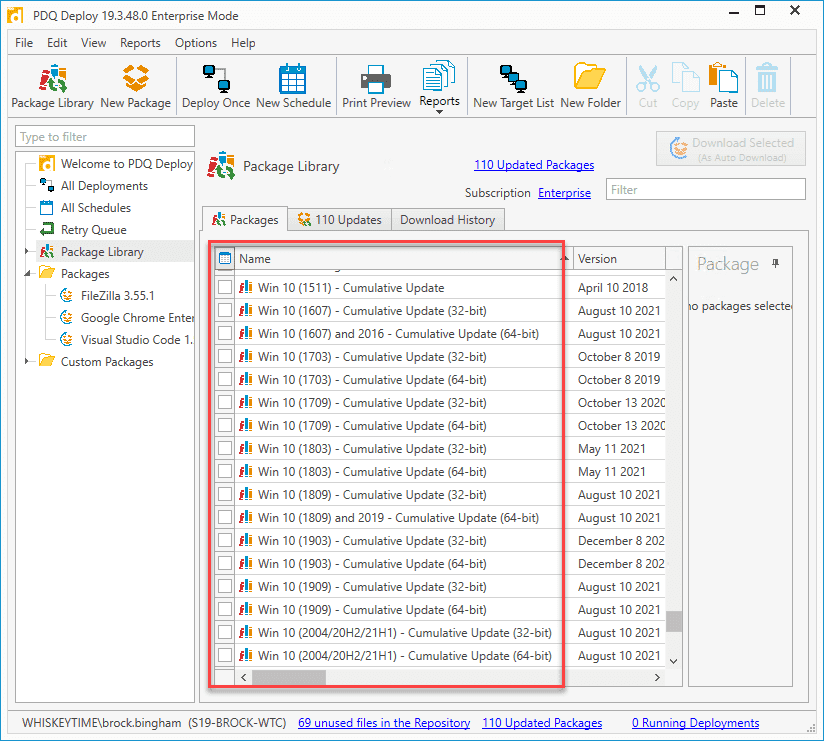The image size is (824, 741).
Task: Click the New Folder toolbar icon
Action: click(590, 86)
